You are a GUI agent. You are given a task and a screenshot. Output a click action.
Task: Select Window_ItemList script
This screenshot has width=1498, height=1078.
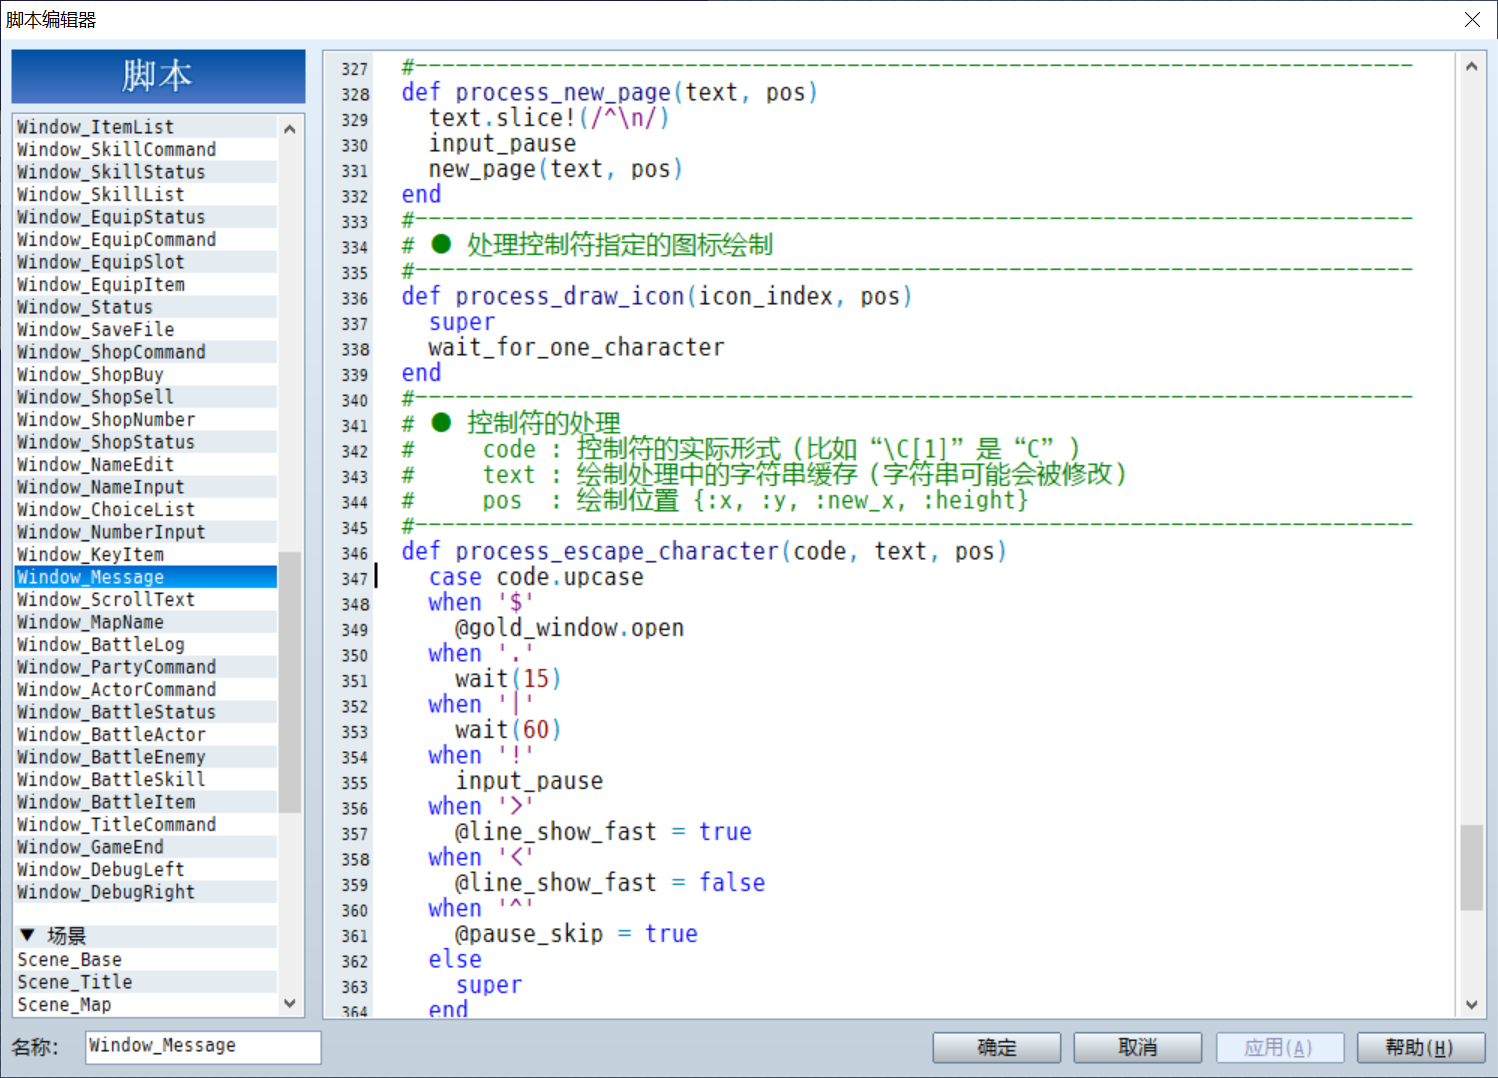(x=146, y=127)
